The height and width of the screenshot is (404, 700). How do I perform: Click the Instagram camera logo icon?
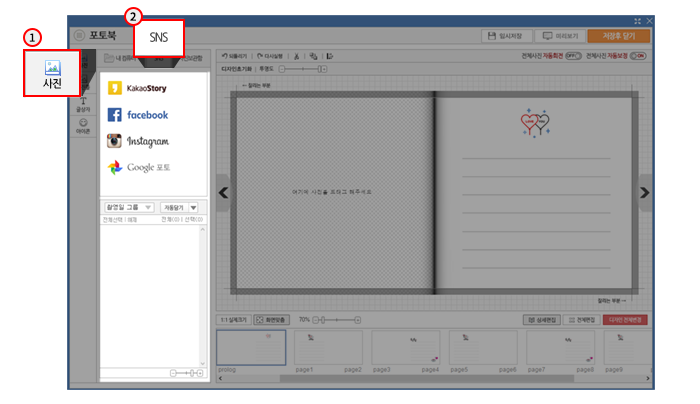tap(114, 141)
